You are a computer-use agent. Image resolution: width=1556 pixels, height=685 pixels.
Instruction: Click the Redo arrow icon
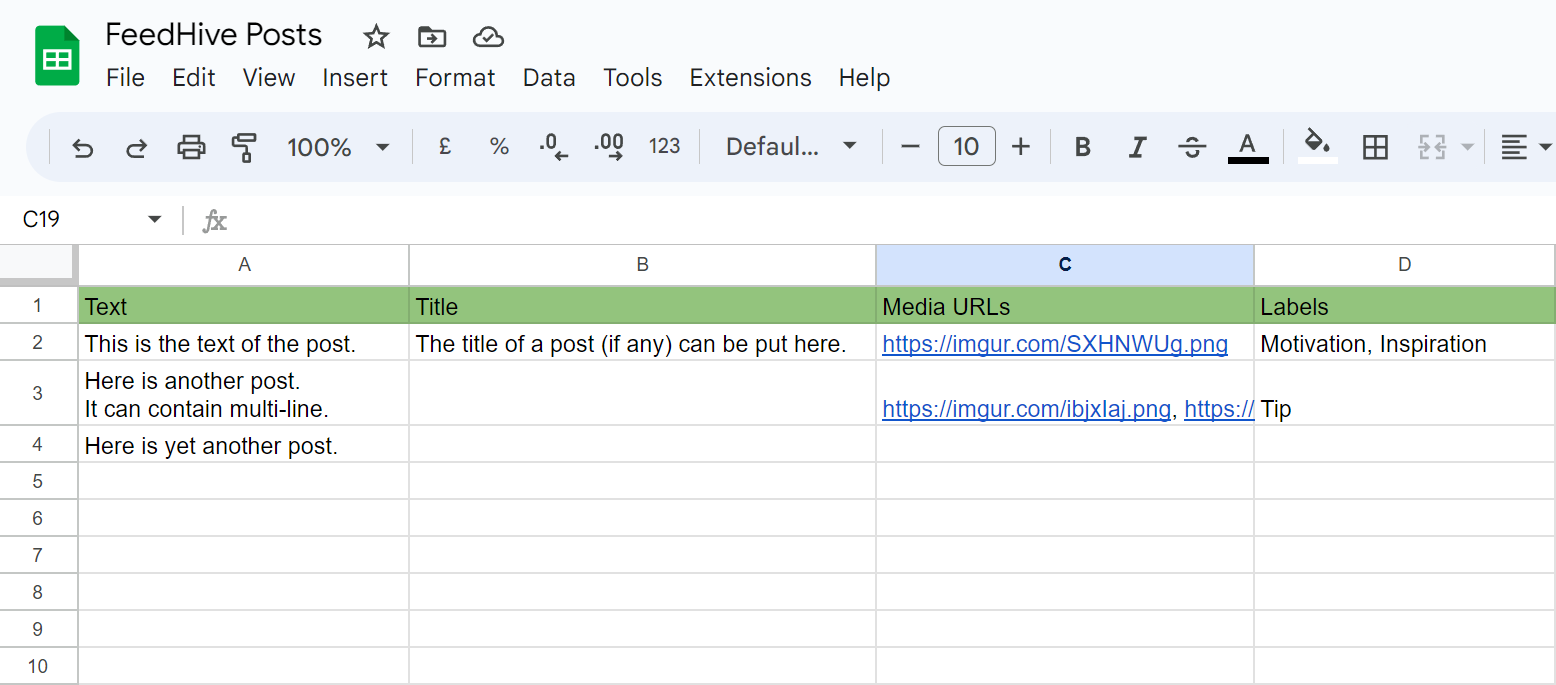(136, 148)
